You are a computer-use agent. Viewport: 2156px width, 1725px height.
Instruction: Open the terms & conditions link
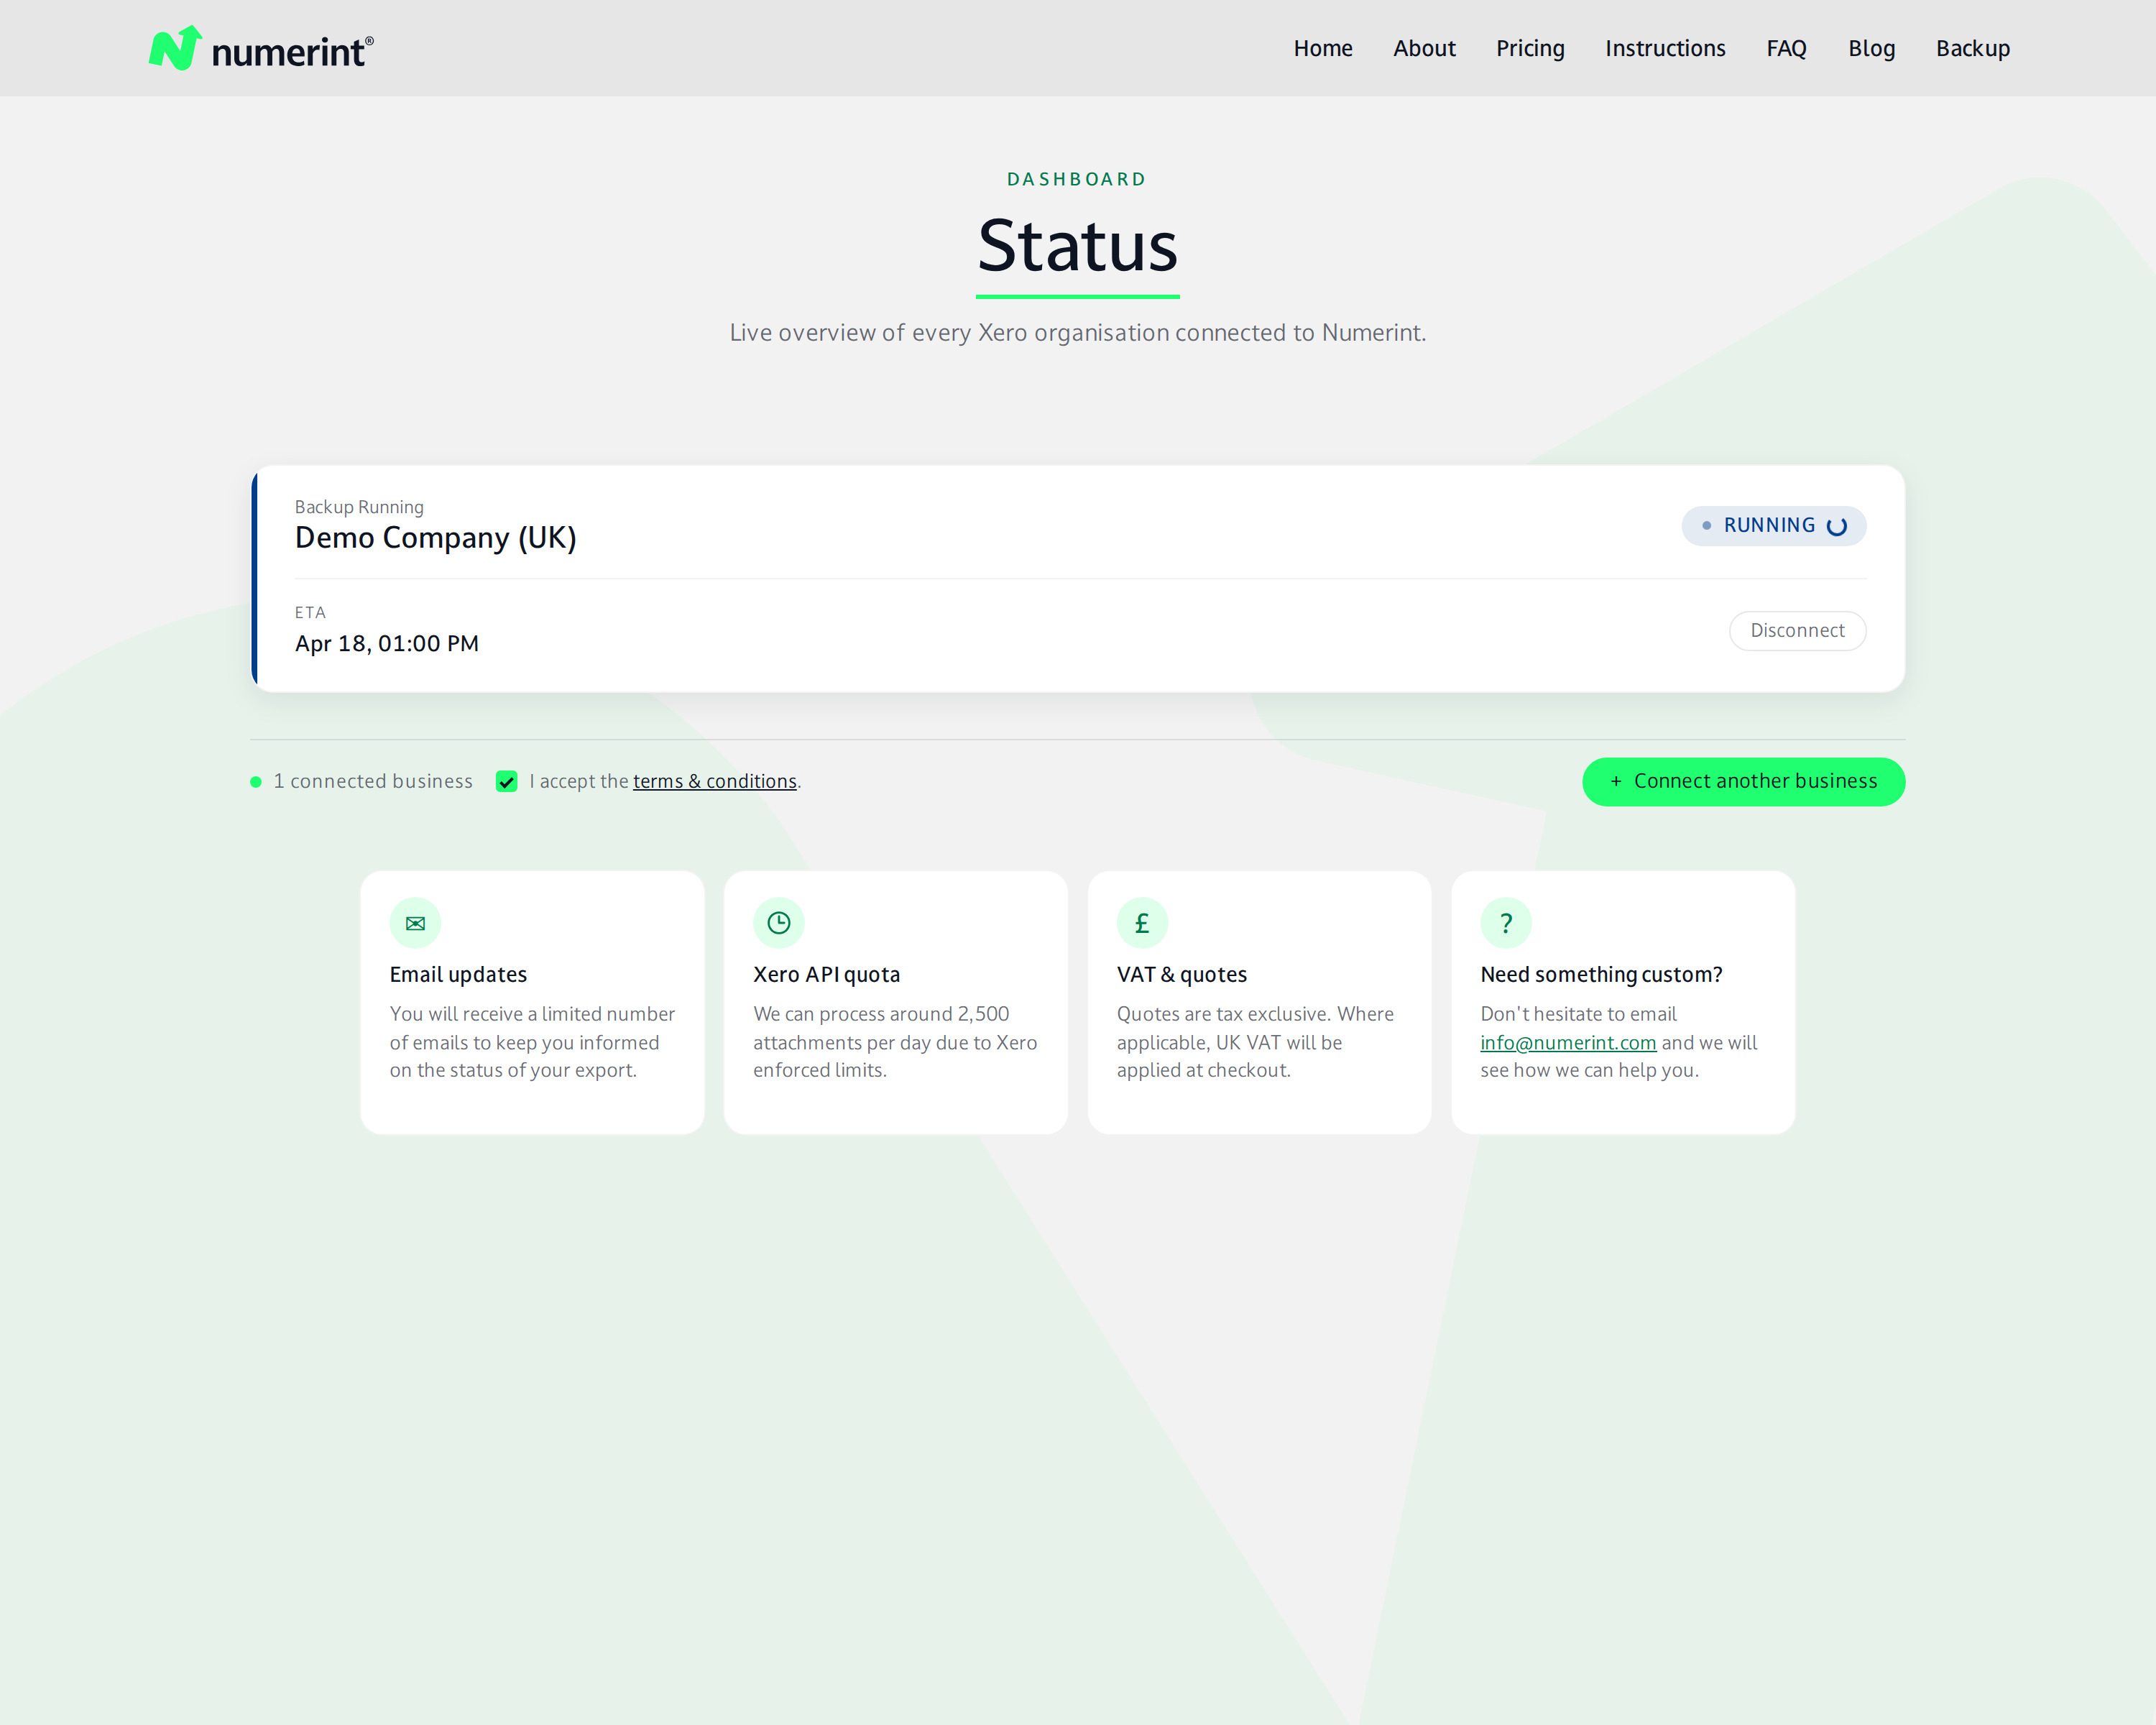click(x=714, y=781)
